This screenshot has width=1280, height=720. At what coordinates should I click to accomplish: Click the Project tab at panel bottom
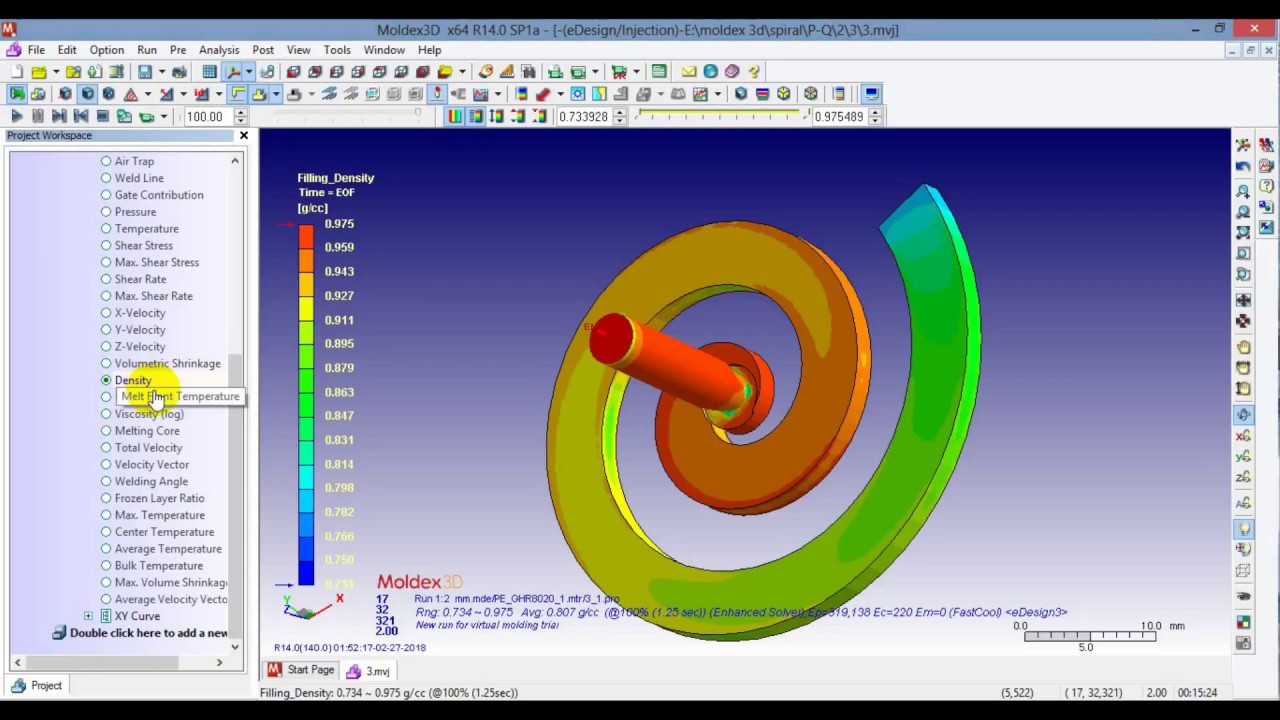(36, 685)
